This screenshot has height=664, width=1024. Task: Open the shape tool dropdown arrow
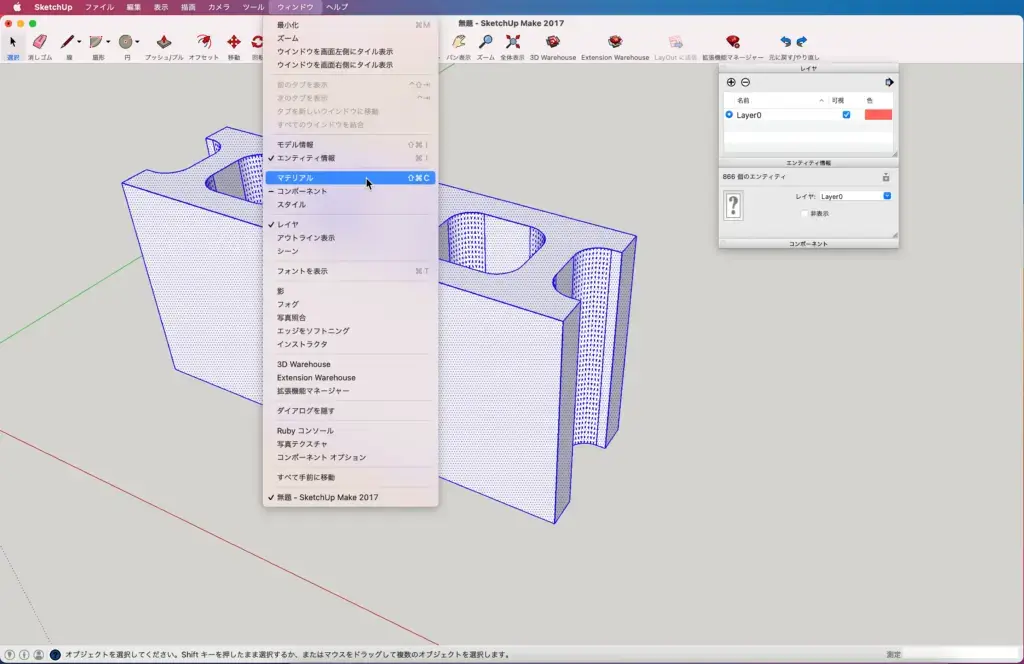pos(108,42)
